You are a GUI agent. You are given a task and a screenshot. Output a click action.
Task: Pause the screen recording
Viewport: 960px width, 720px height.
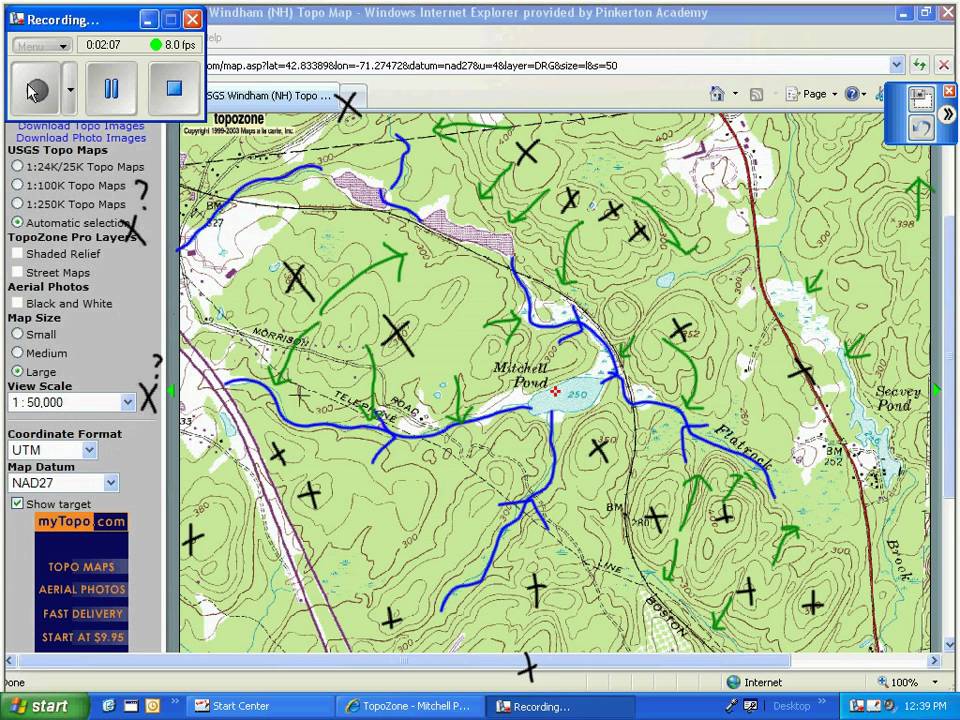click(111, 89)
